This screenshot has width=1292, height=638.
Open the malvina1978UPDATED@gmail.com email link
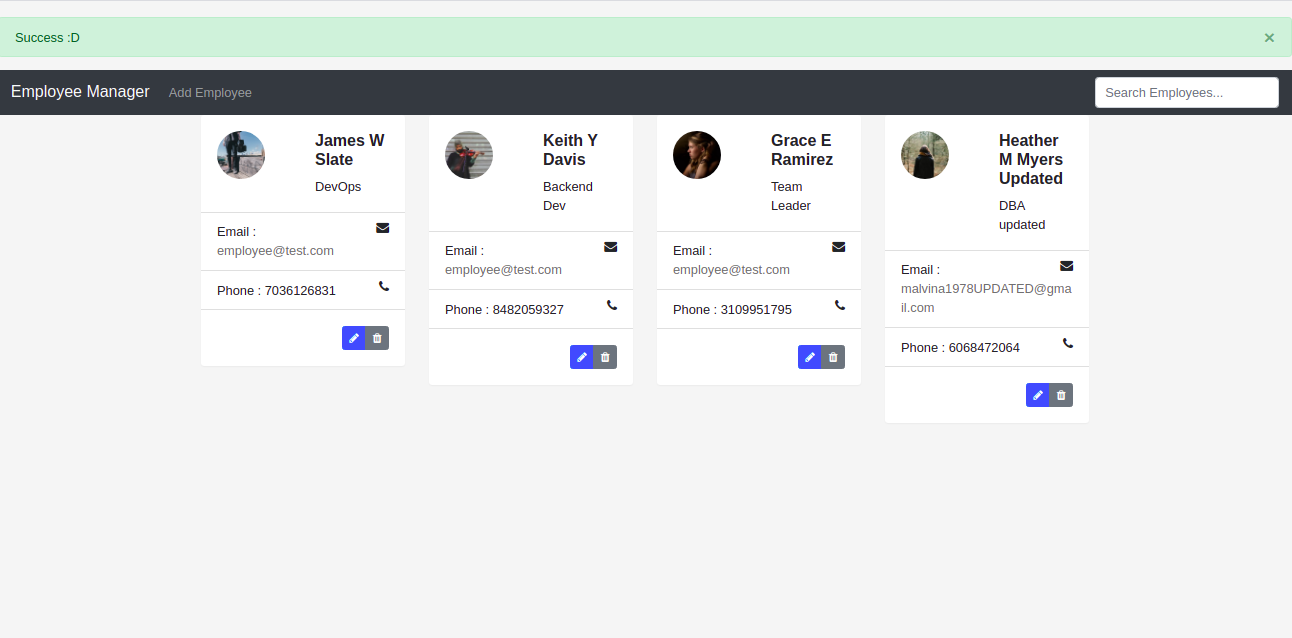click(x=986, y=298)
